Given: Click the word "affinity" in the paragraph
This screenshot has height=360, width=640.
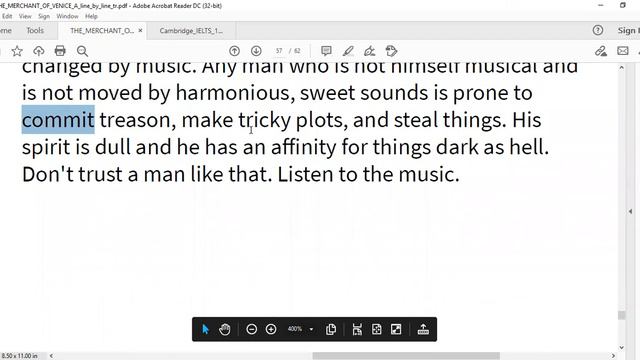Looking at the screenshot, I should (x=304, y=147).
